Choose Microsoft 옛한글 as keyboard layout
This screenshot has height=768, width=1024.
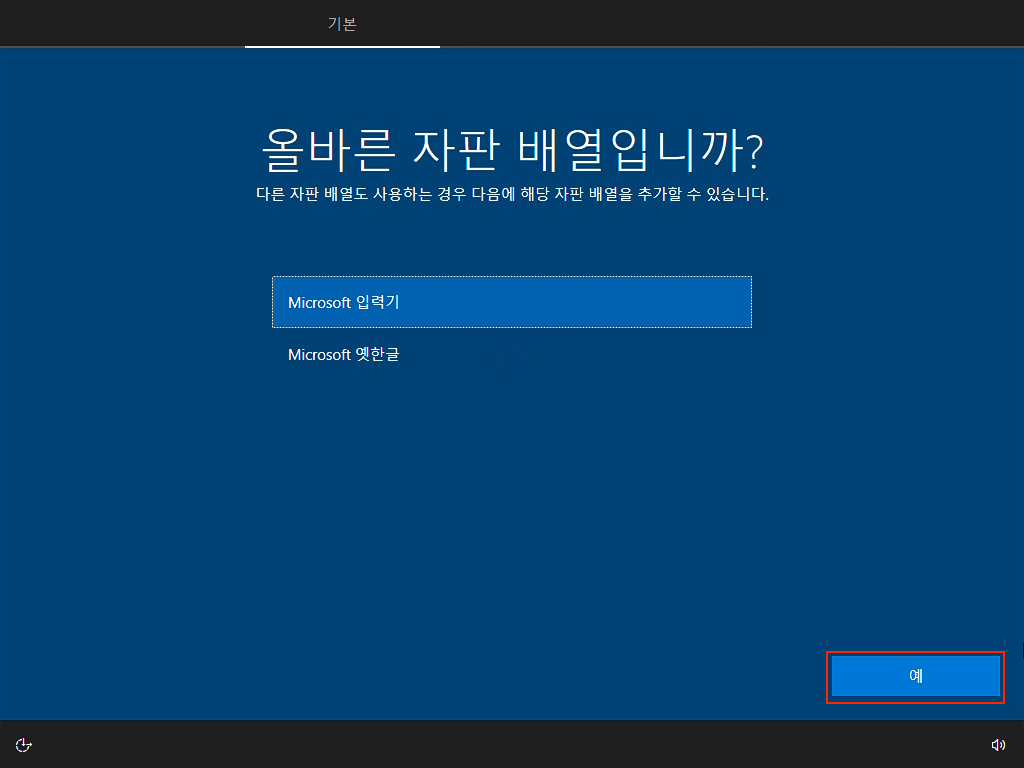pos(512,352)
